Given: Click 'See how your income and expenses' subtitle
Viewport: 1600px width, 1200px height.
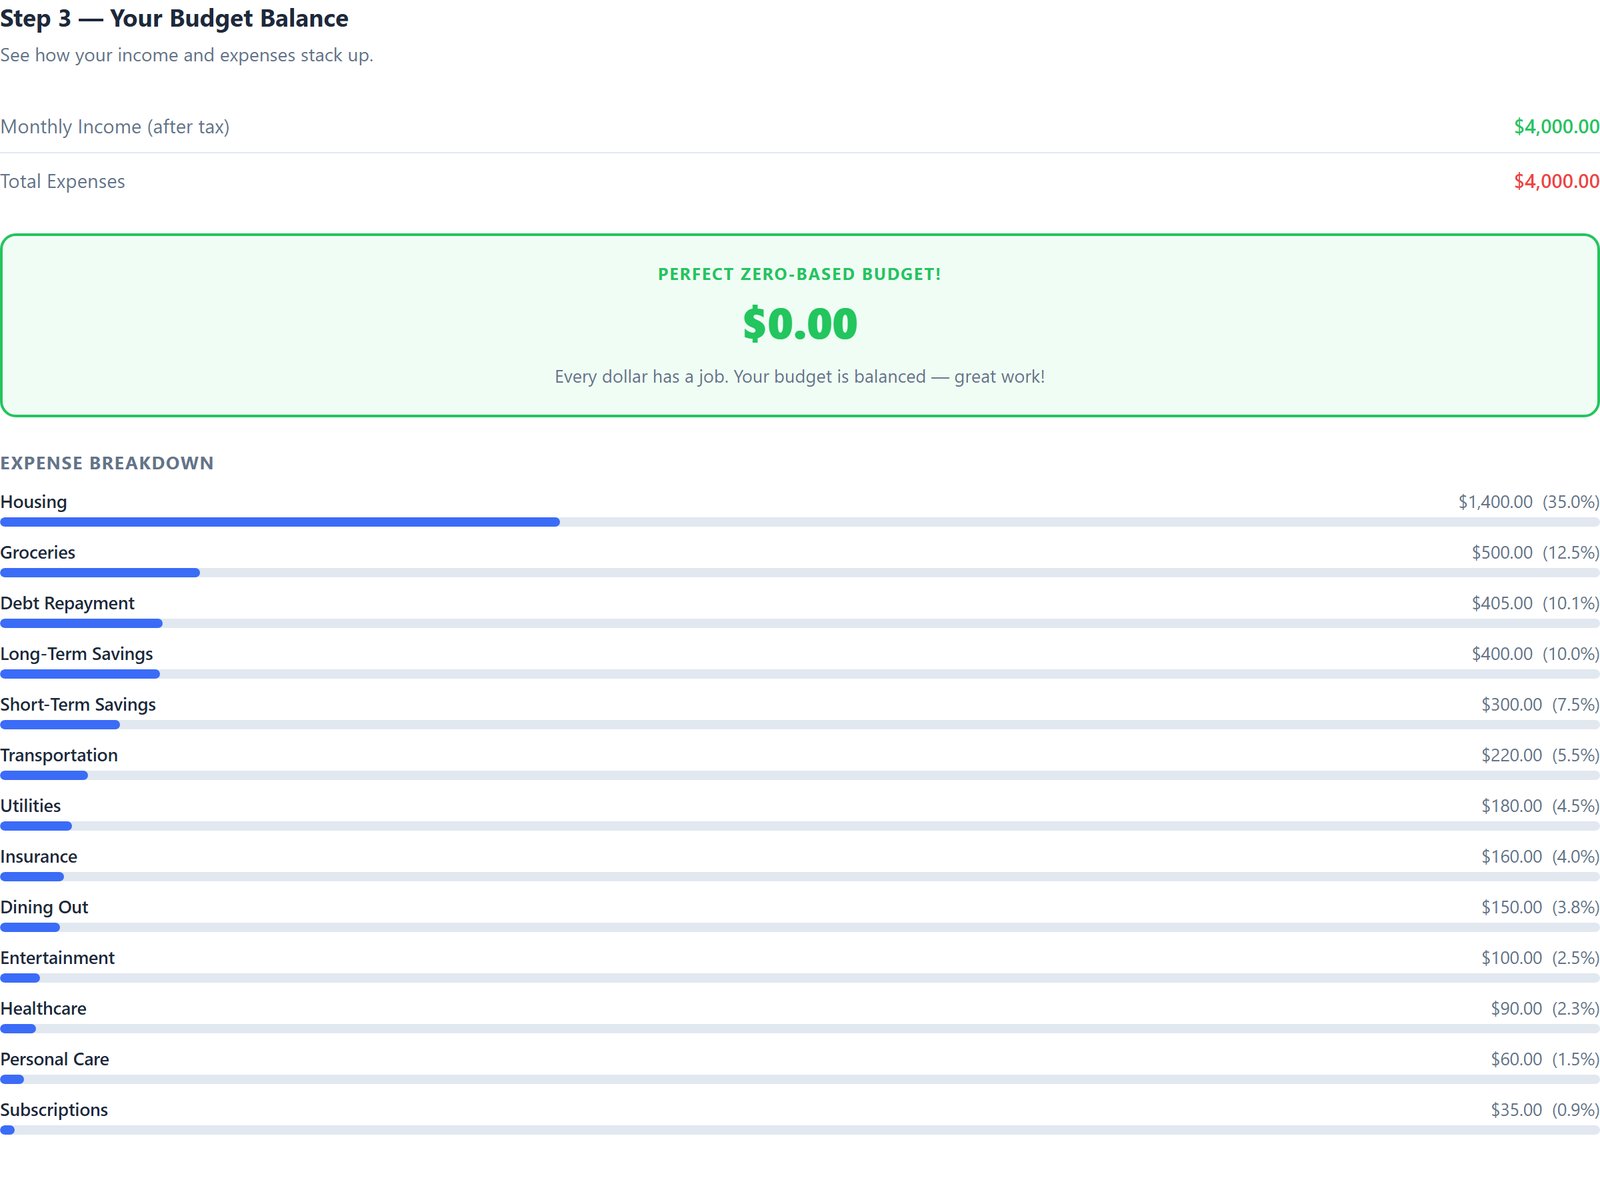Looking at the screenshot, I should (x=187, y=55).
